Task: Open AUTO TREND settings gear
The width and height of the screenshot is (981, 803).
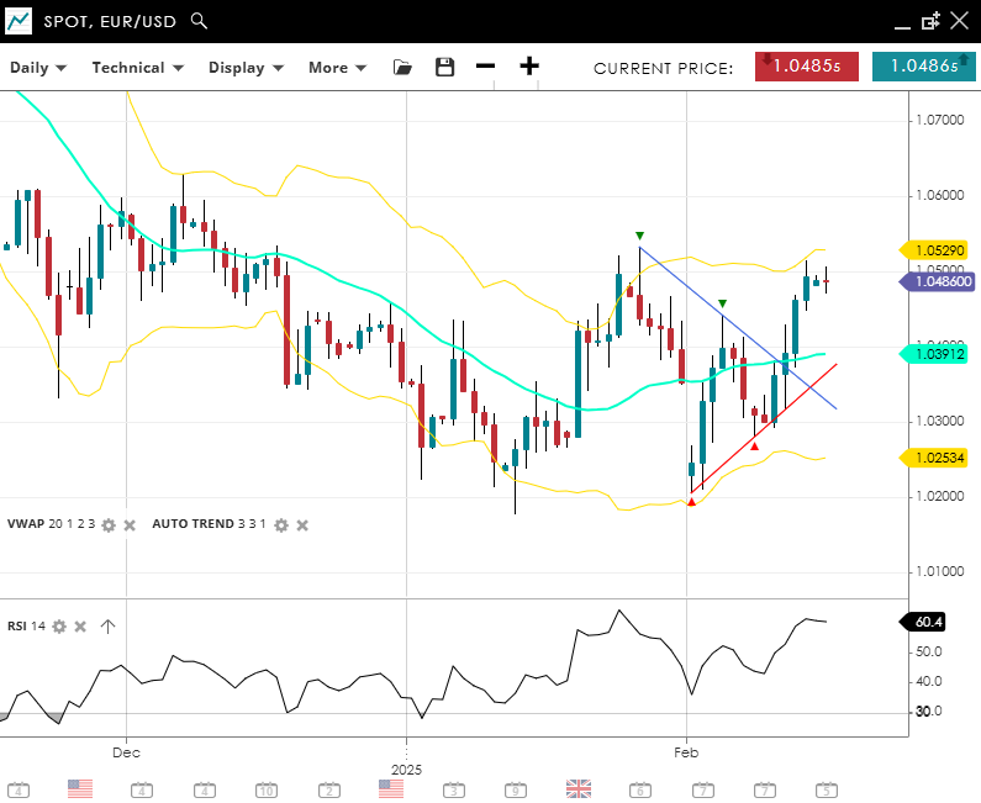Action: [281, 525]
